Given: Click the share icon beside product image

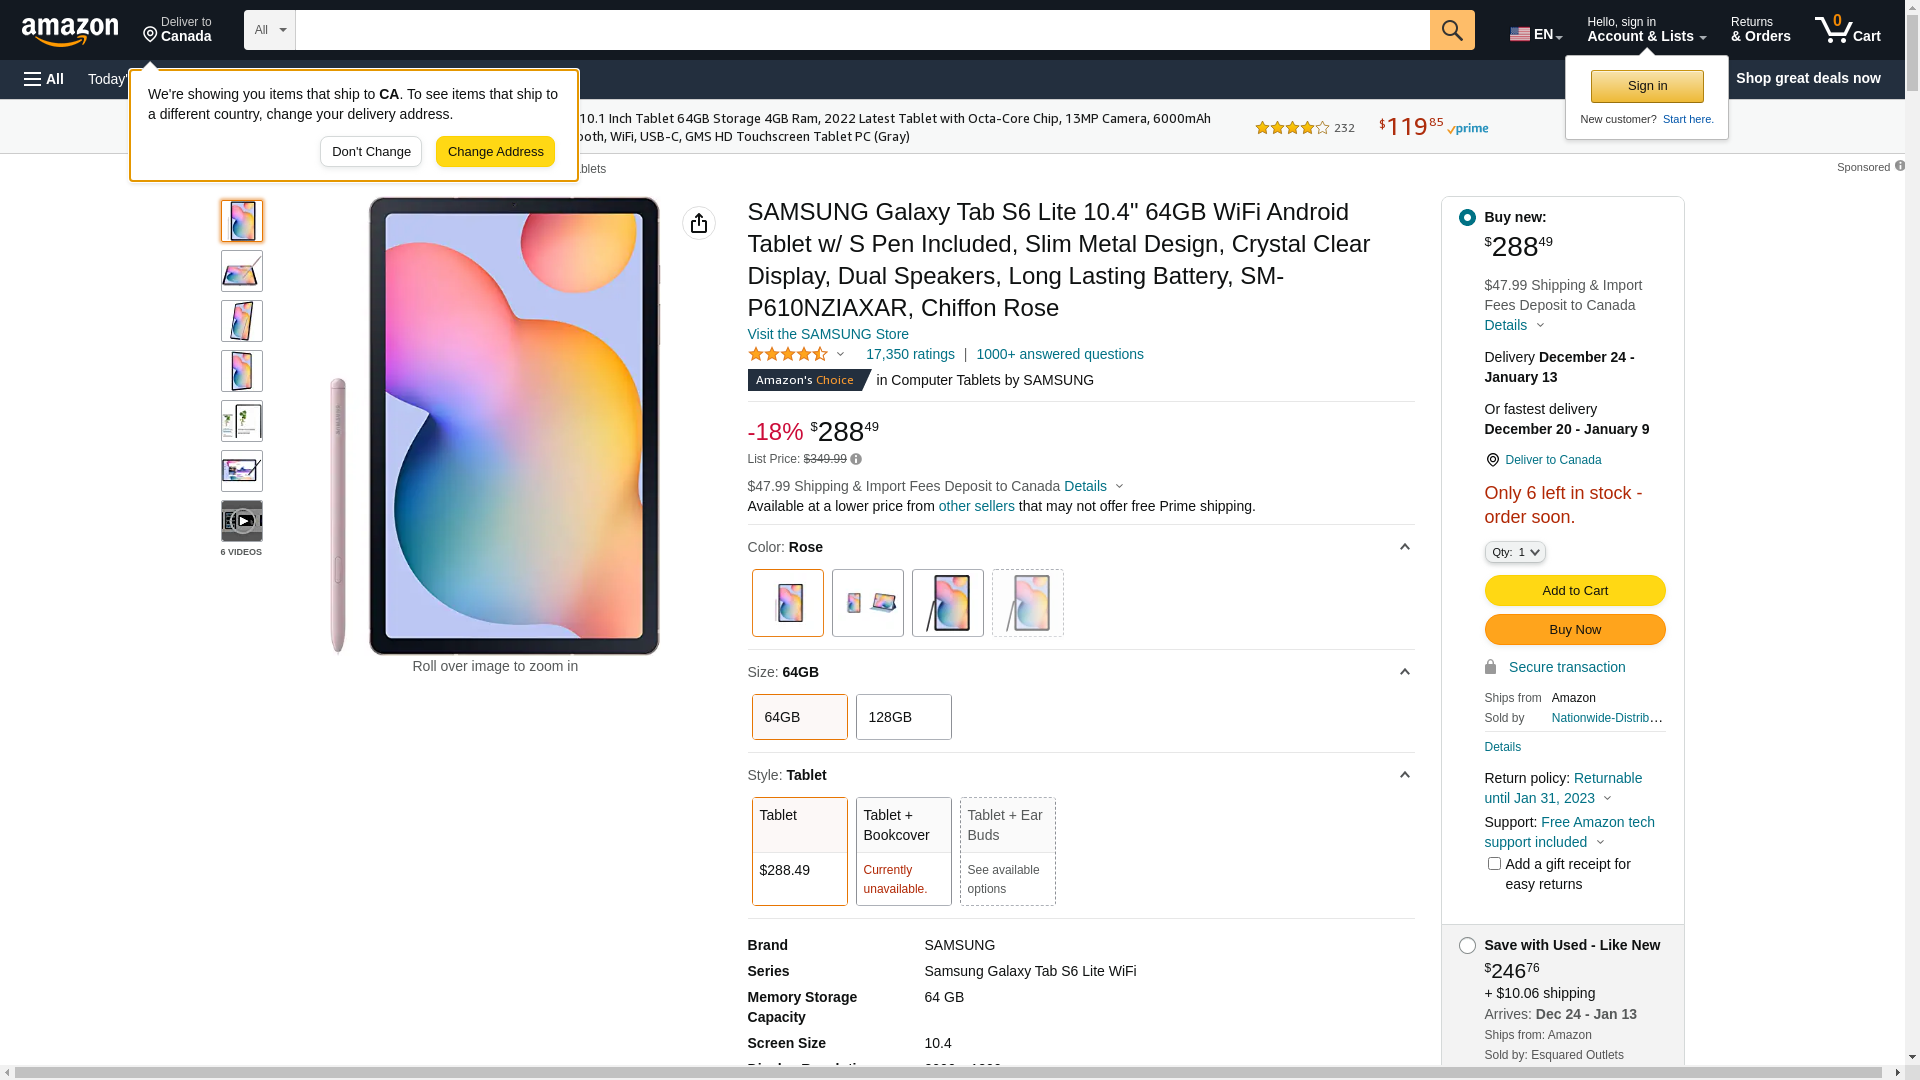Looking at the screenshot, I should click(699, 223).
